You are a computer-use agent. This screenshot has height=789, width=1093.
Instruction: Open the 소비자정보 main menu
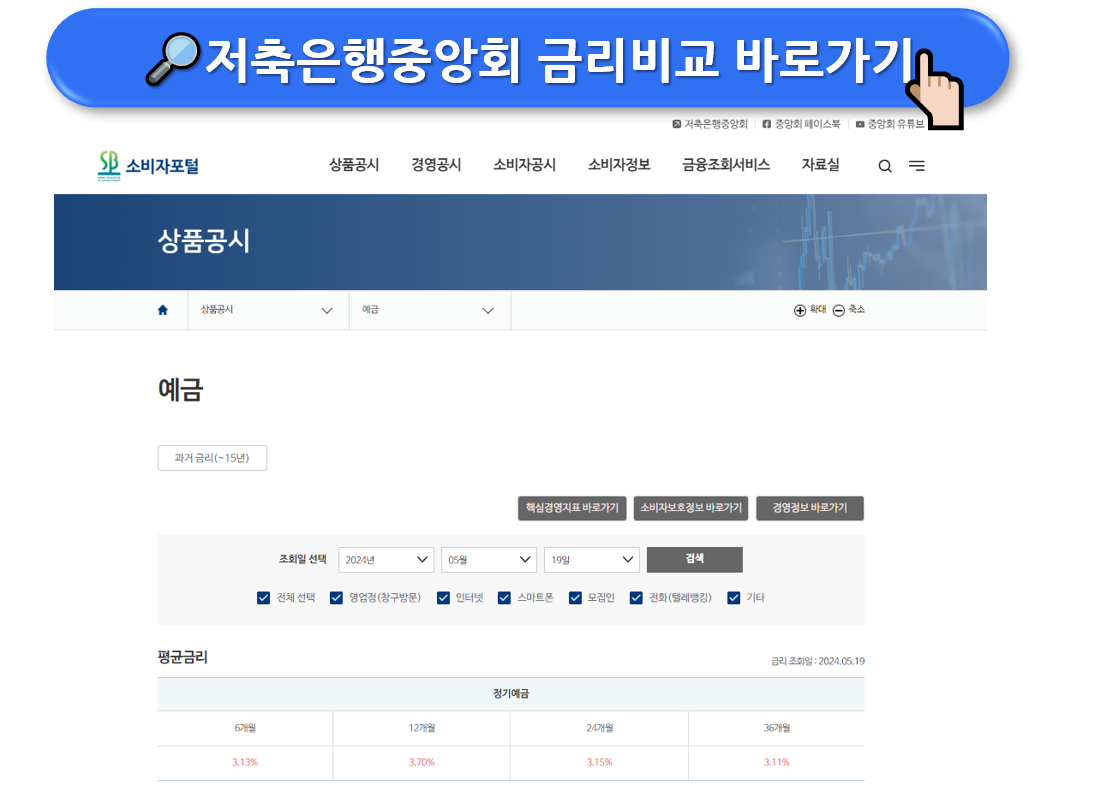(619, 164)
